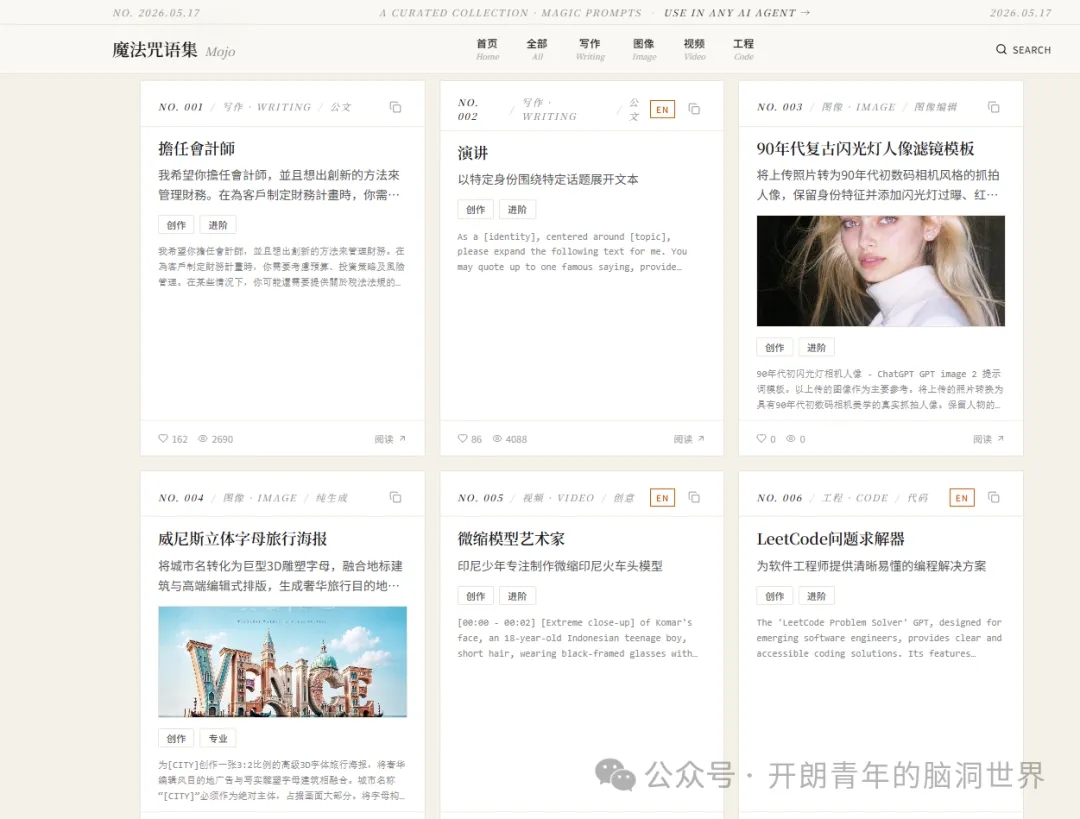Click 写作 · WRITING category on card 001
Image resolution: width=1080 pixels, height=819 pixels.
click(267, 107)
